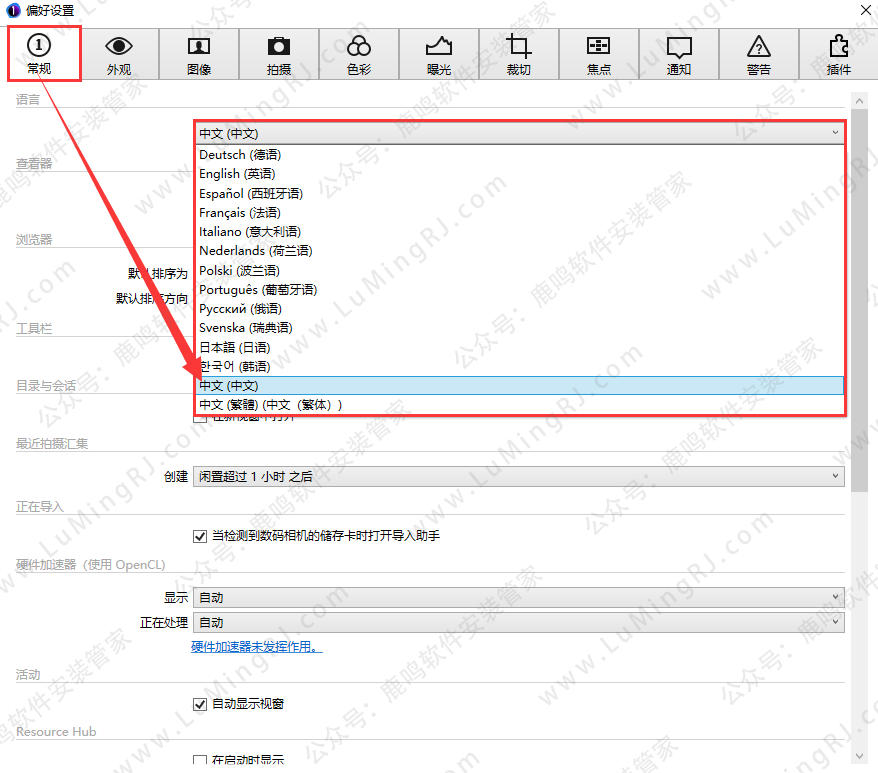Viewport: 878px width, 773px height.
Task: Click the vertical scrollbar on the right
Action: 859,300
